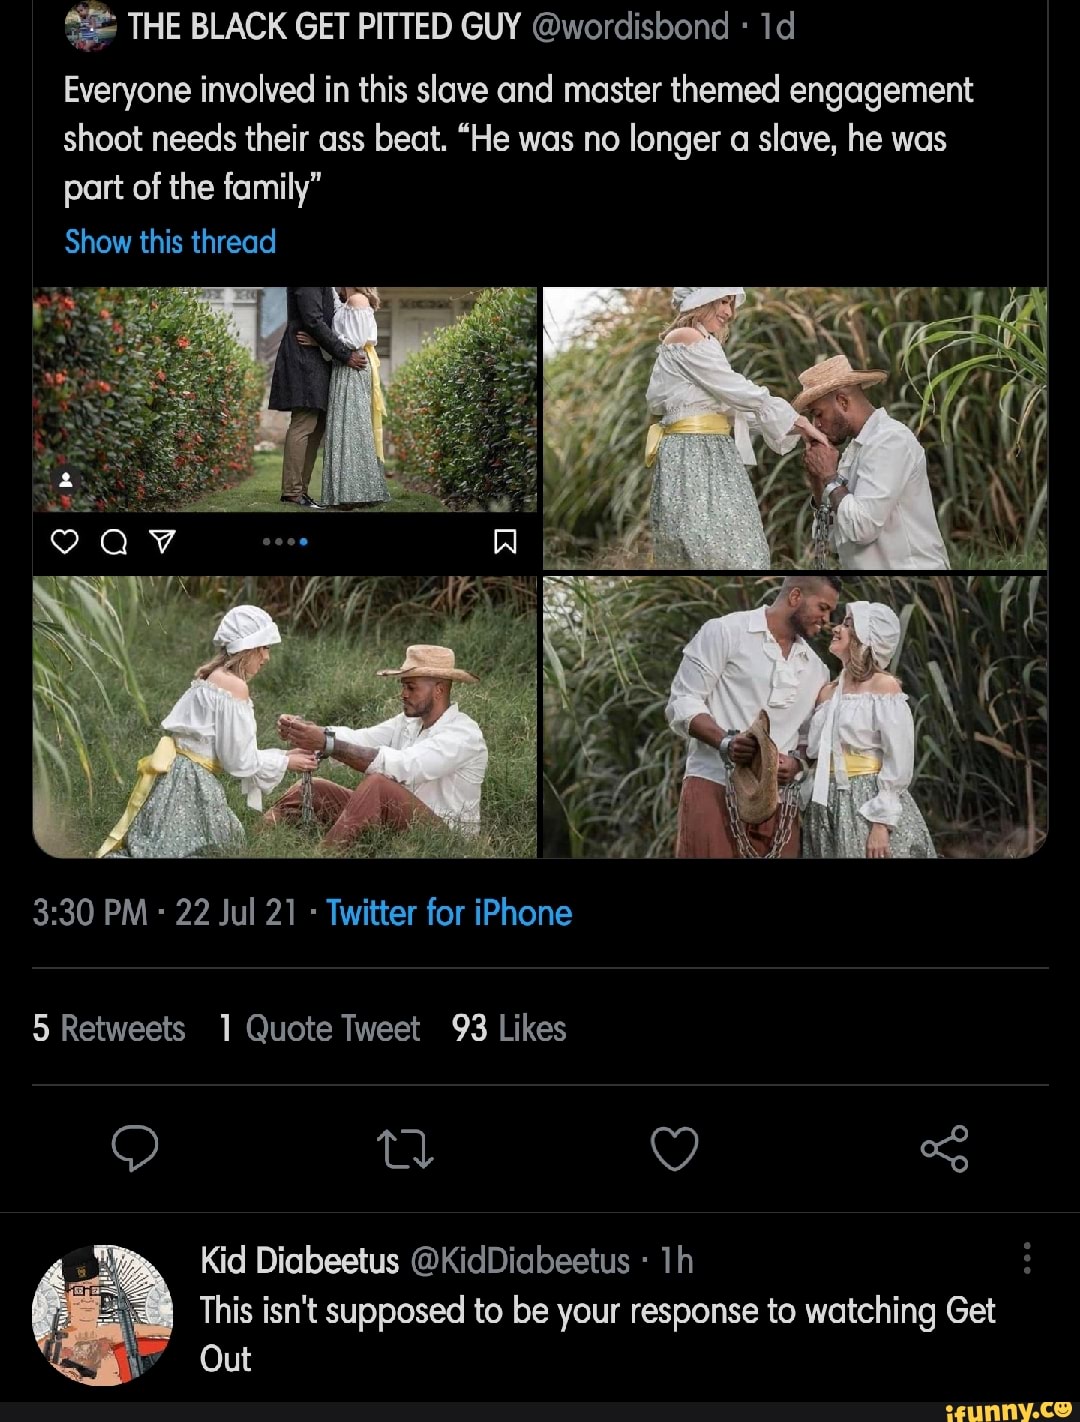
Task: Open the share icon for tweet
Action: point(944,1149)
